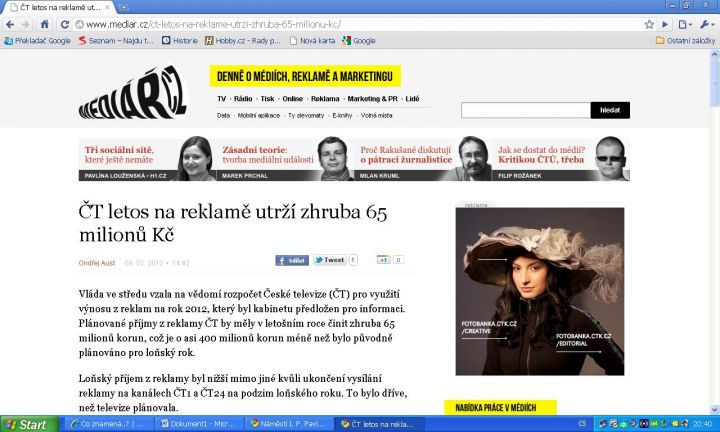The image size is (720, 432).
Task: Click the system tray clock 20:40
Action: pos(703,424)
